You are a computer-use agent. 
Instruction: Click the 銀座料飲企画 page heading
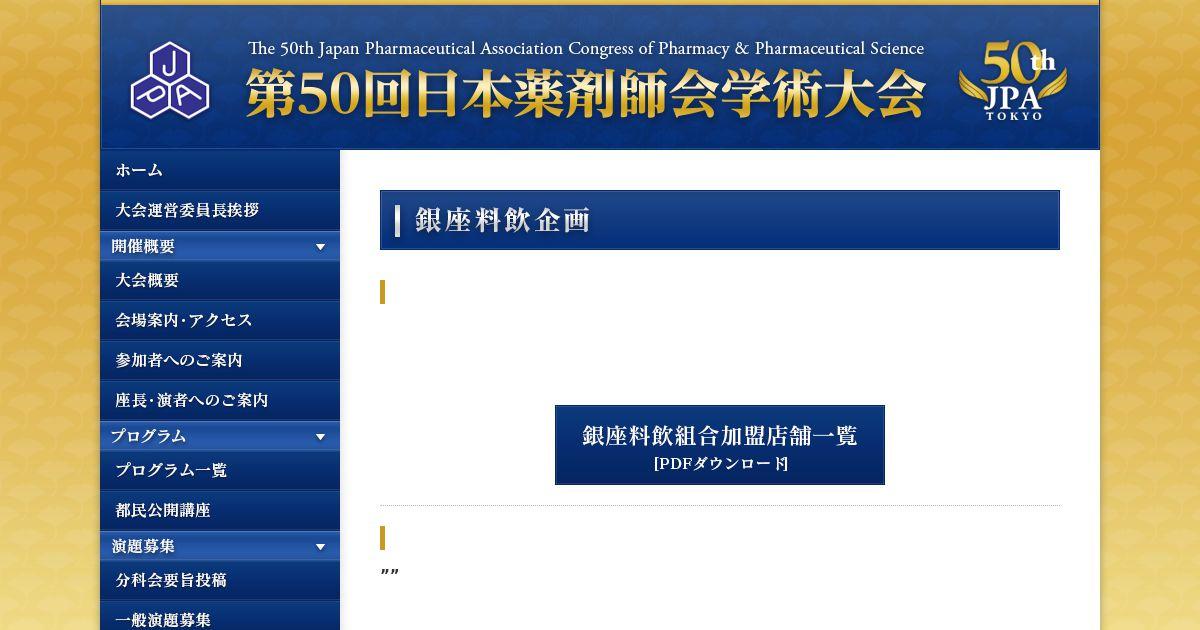coord(503,220)
